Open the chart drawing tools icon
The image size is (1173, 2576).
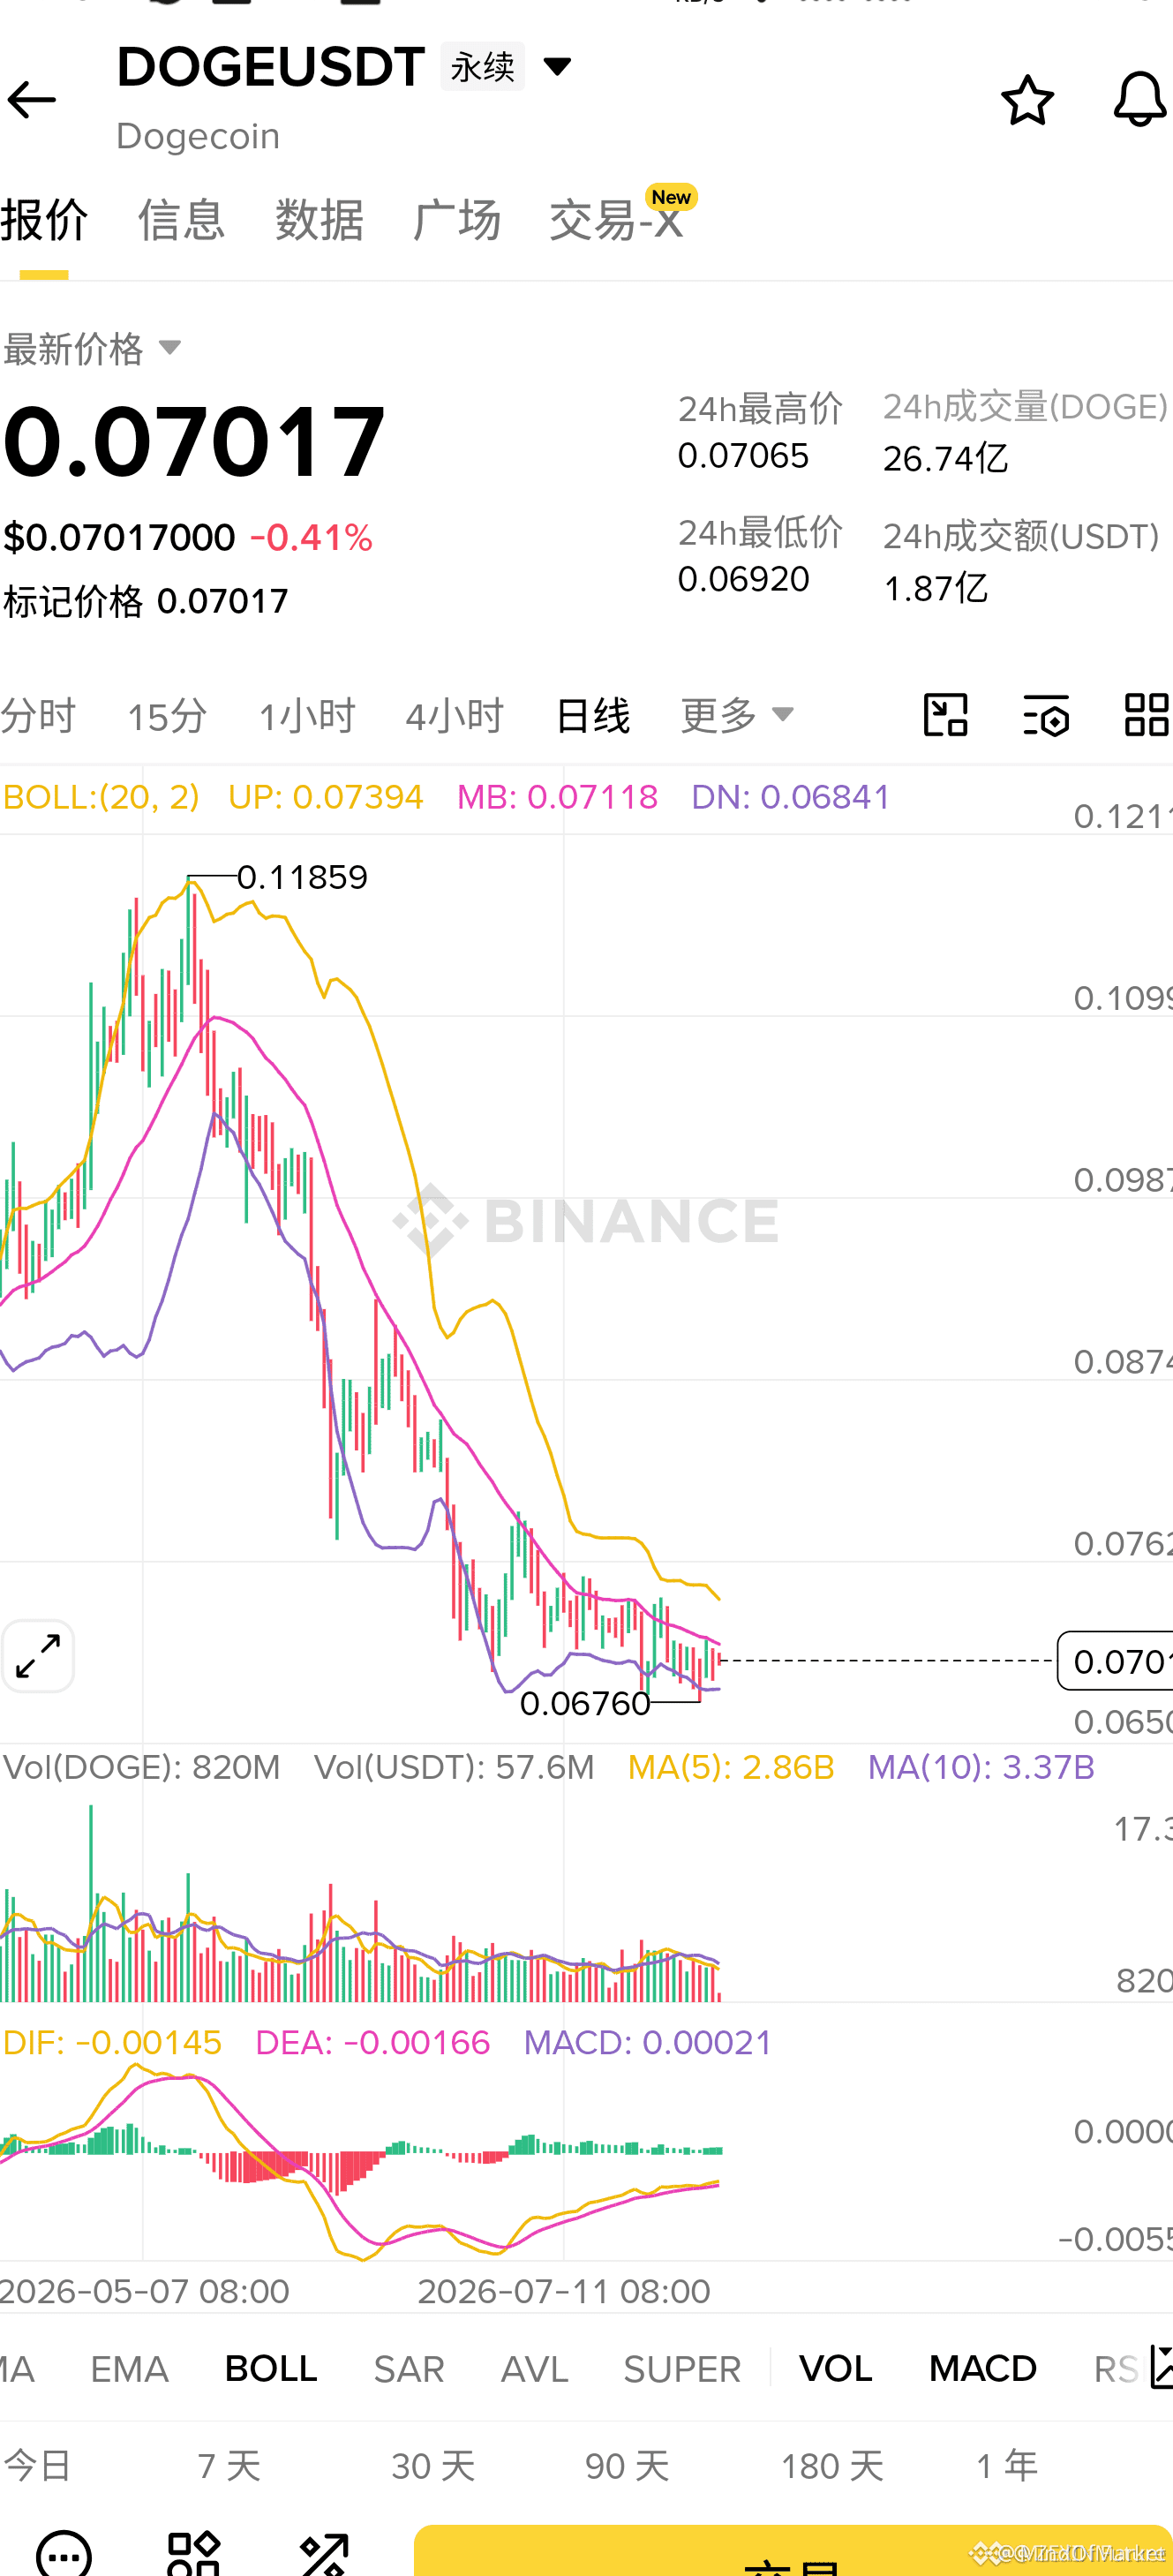click(945, 715)
